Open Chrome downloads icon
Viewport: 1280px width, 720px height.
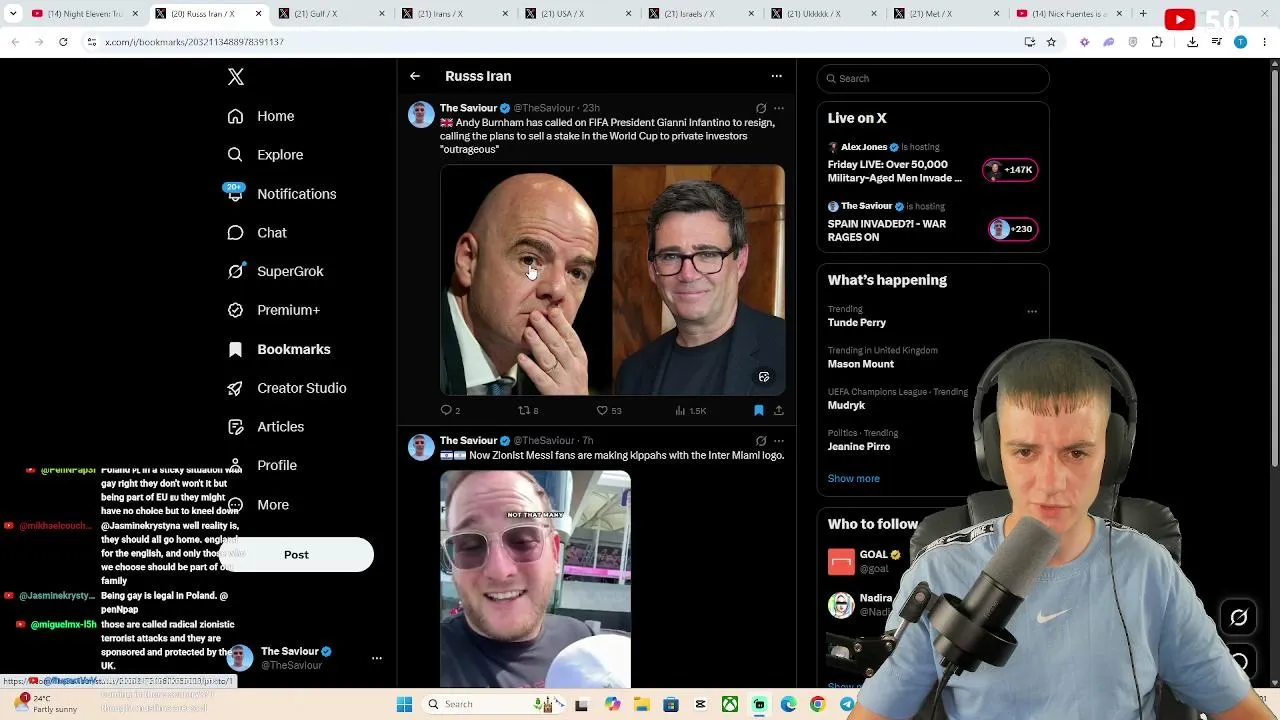1192,42
